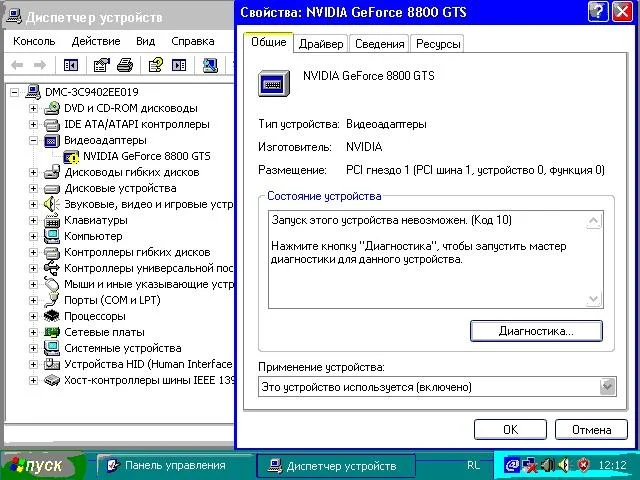640x480 pixels.
Task: Open the Справка menu
Action: [193, 41]
